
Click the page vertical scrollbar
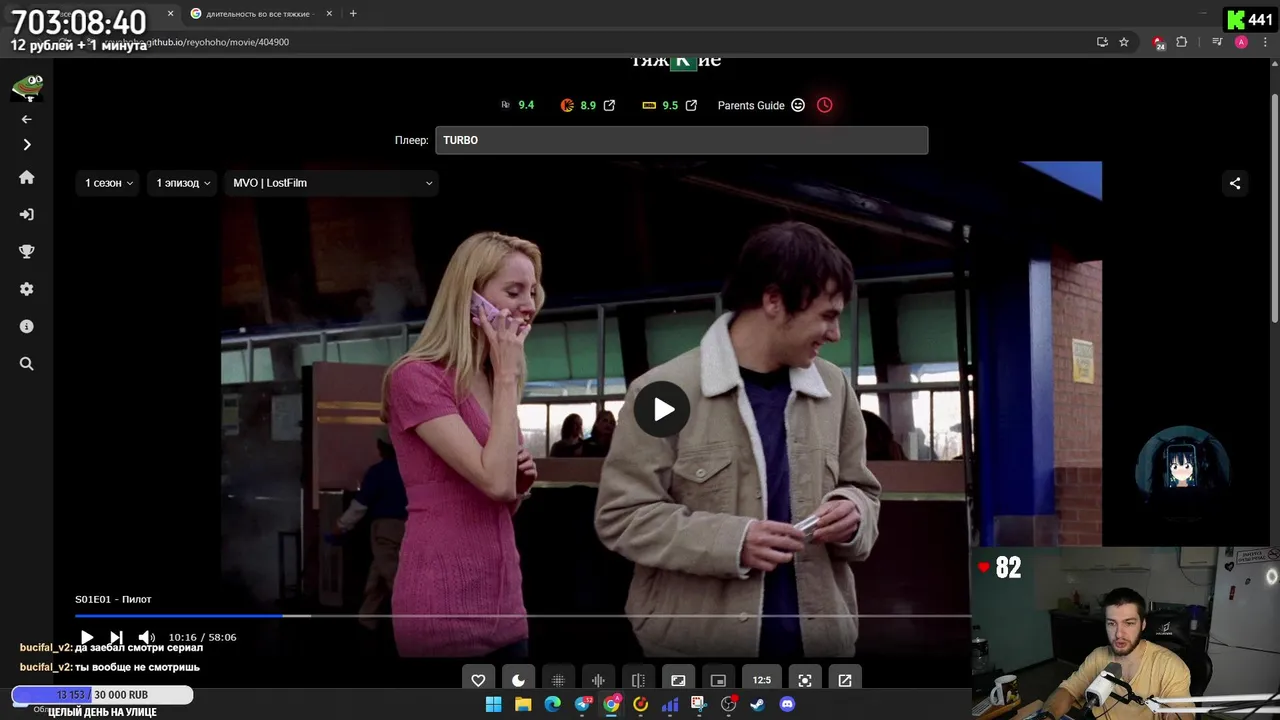[x=1275, y=207]
